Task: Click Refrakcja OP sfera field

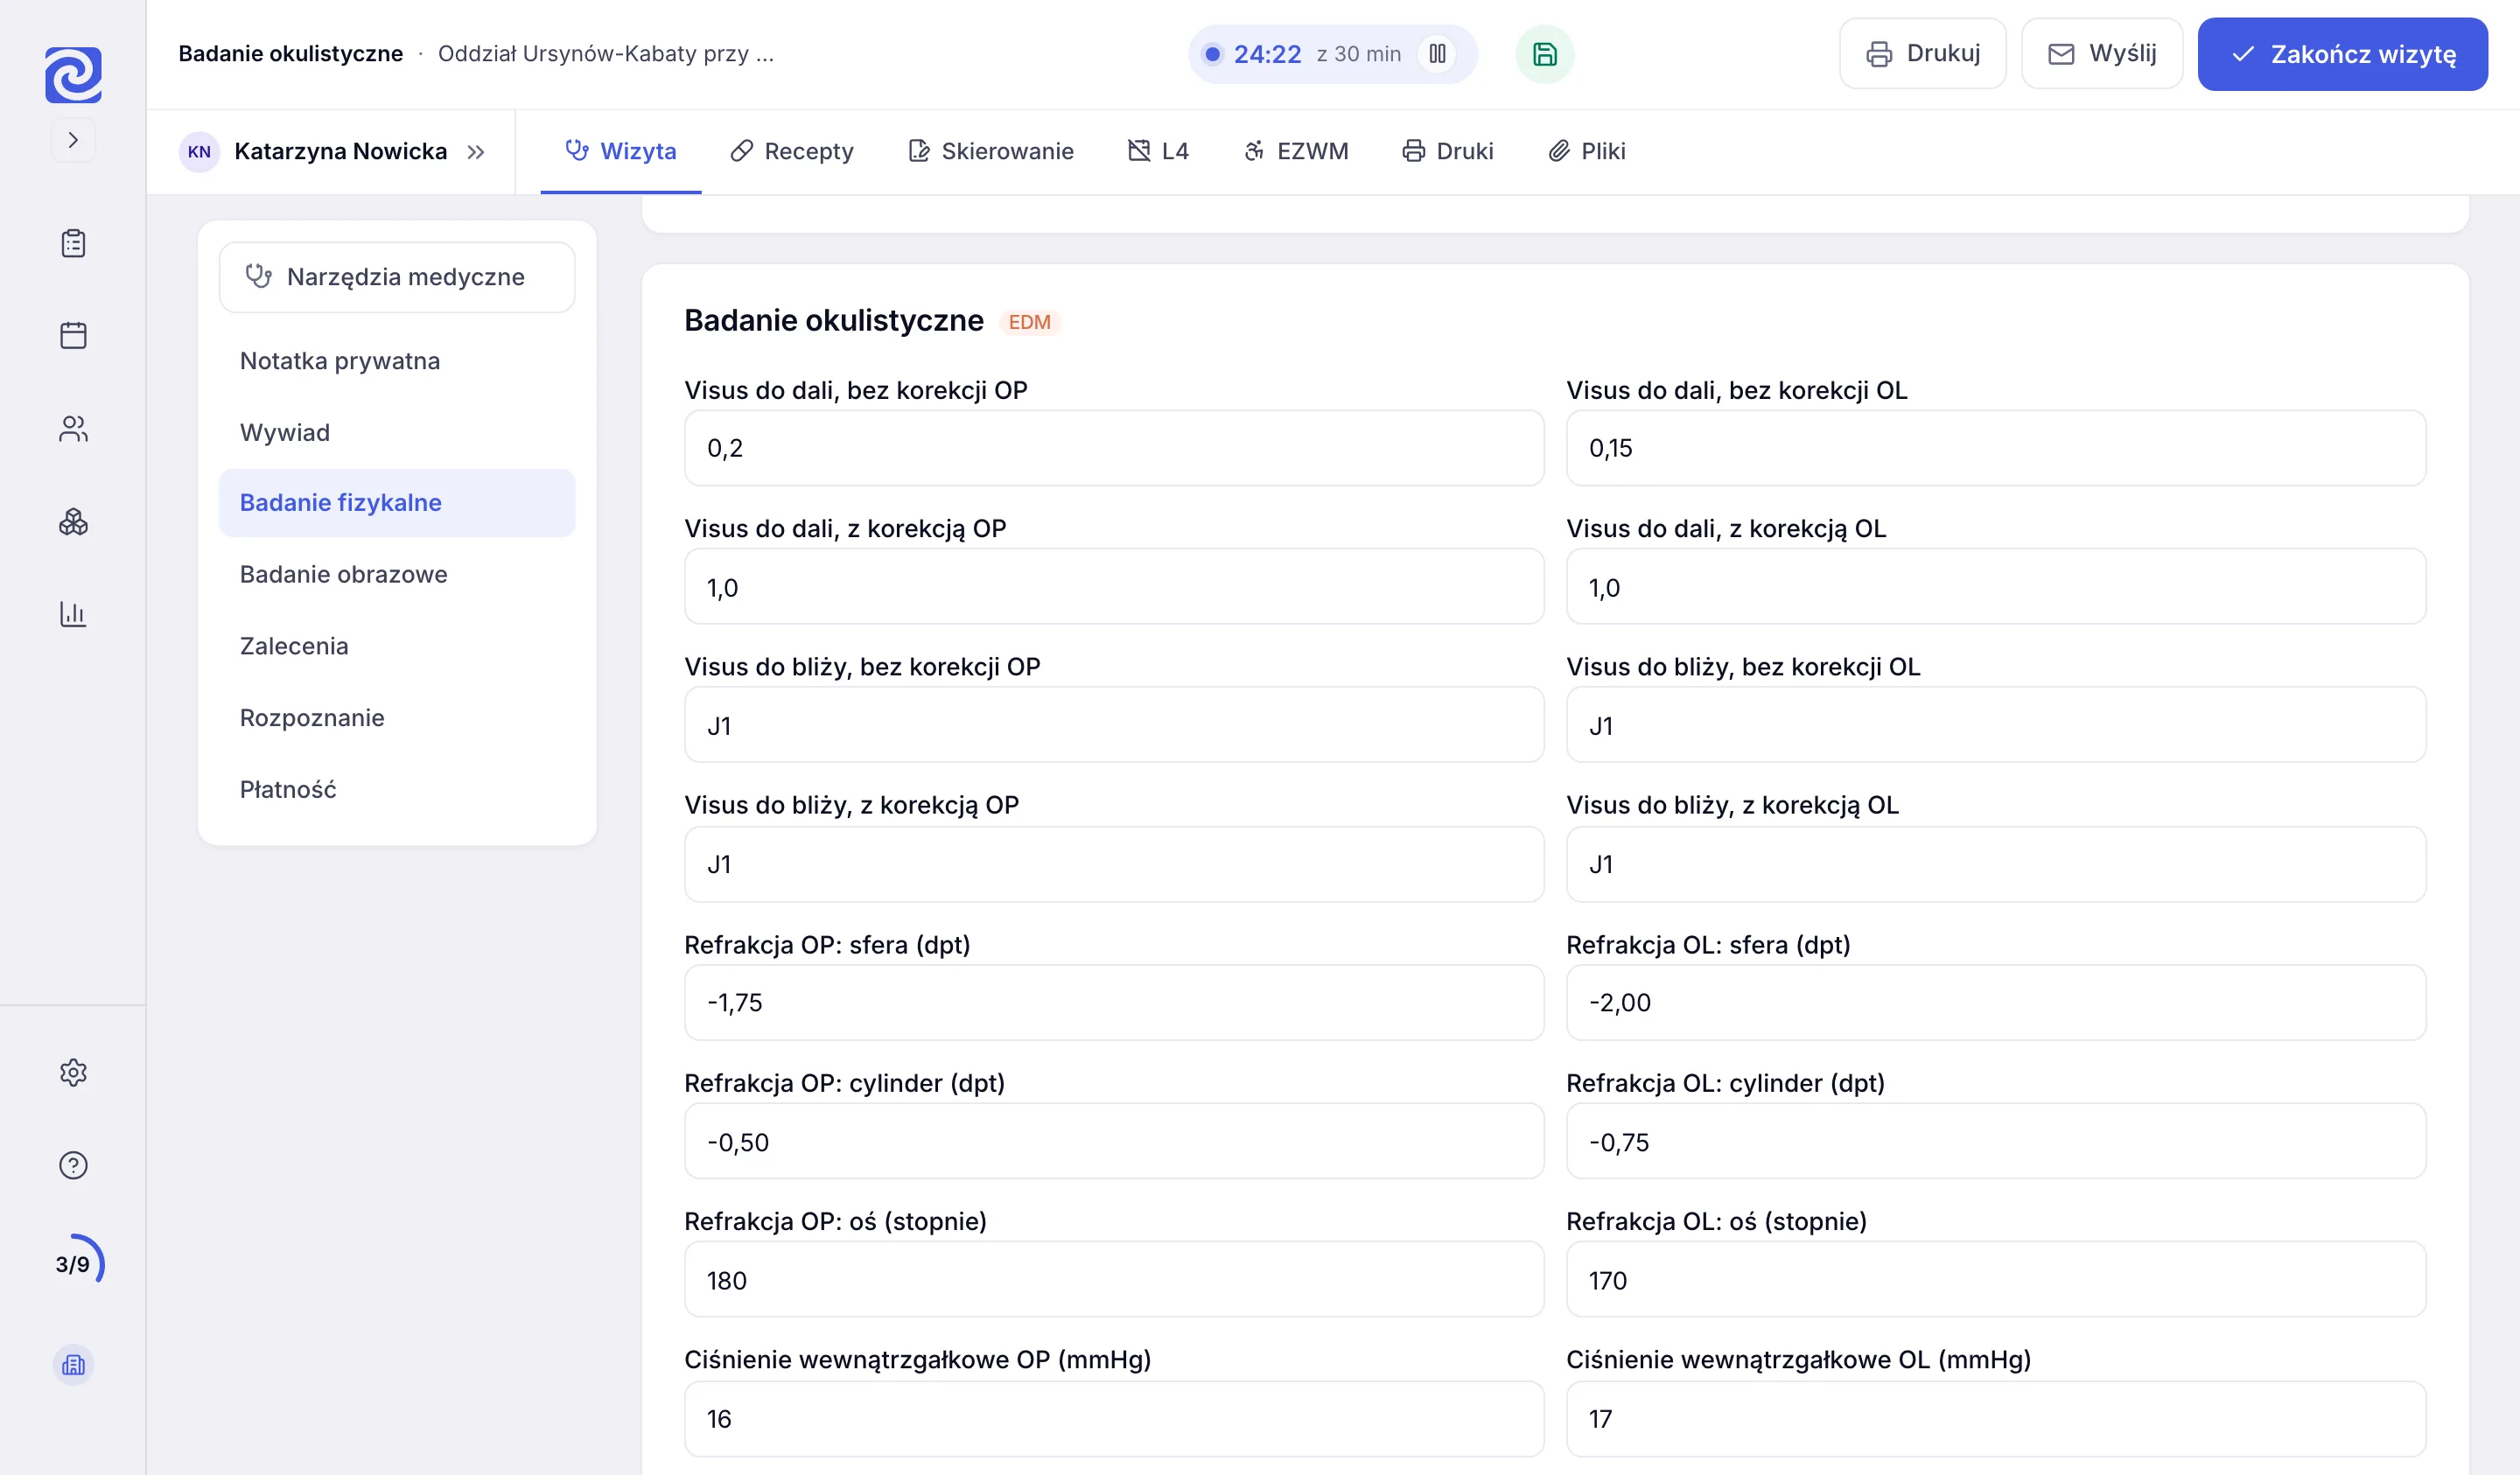Action: click(1114, 1003)
